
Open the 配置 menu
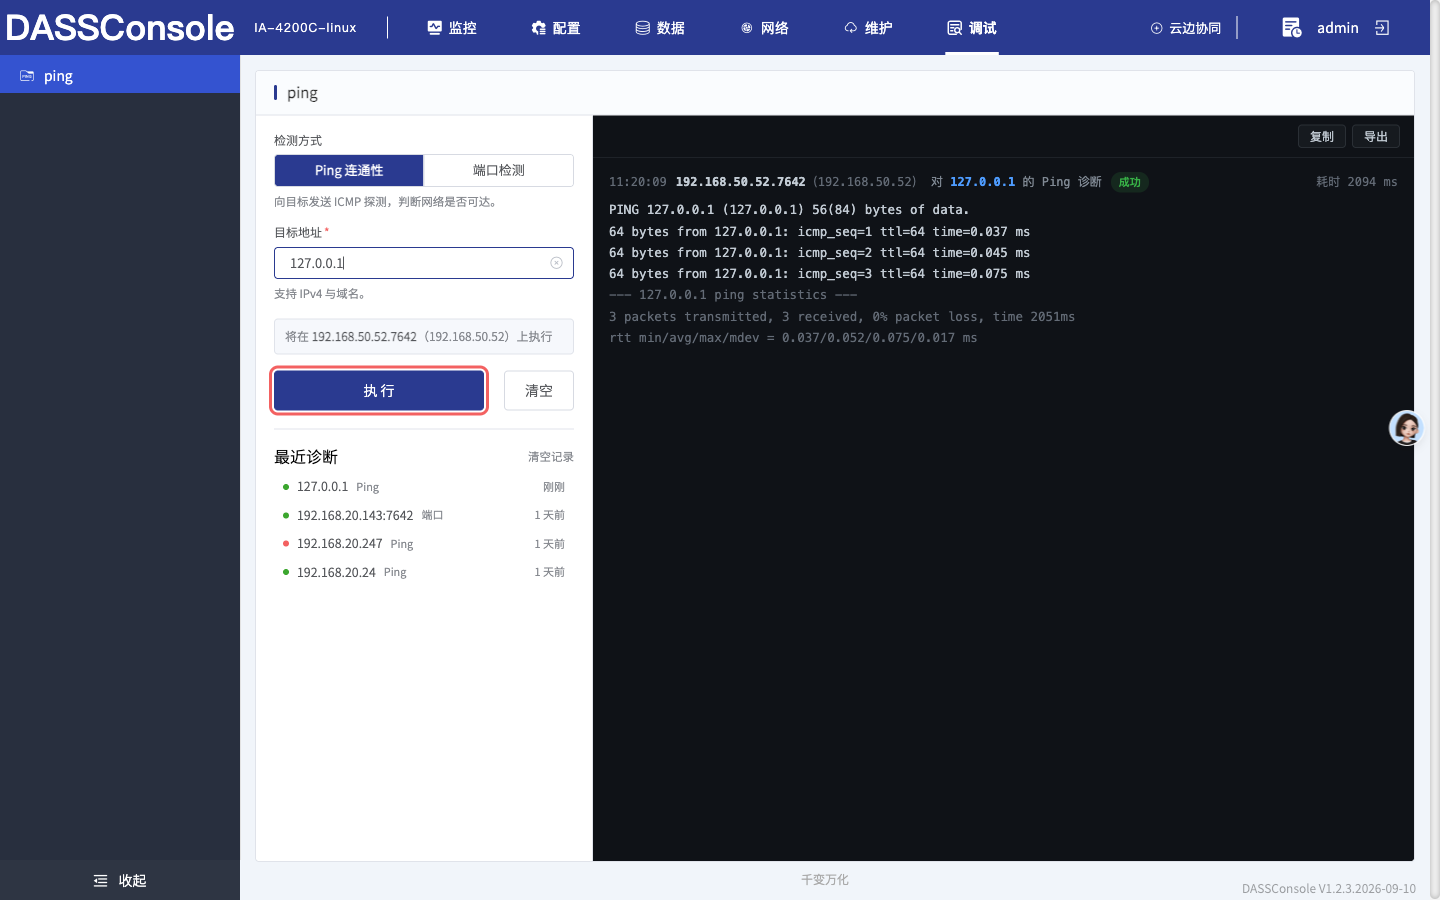click(x=556, y=28)
